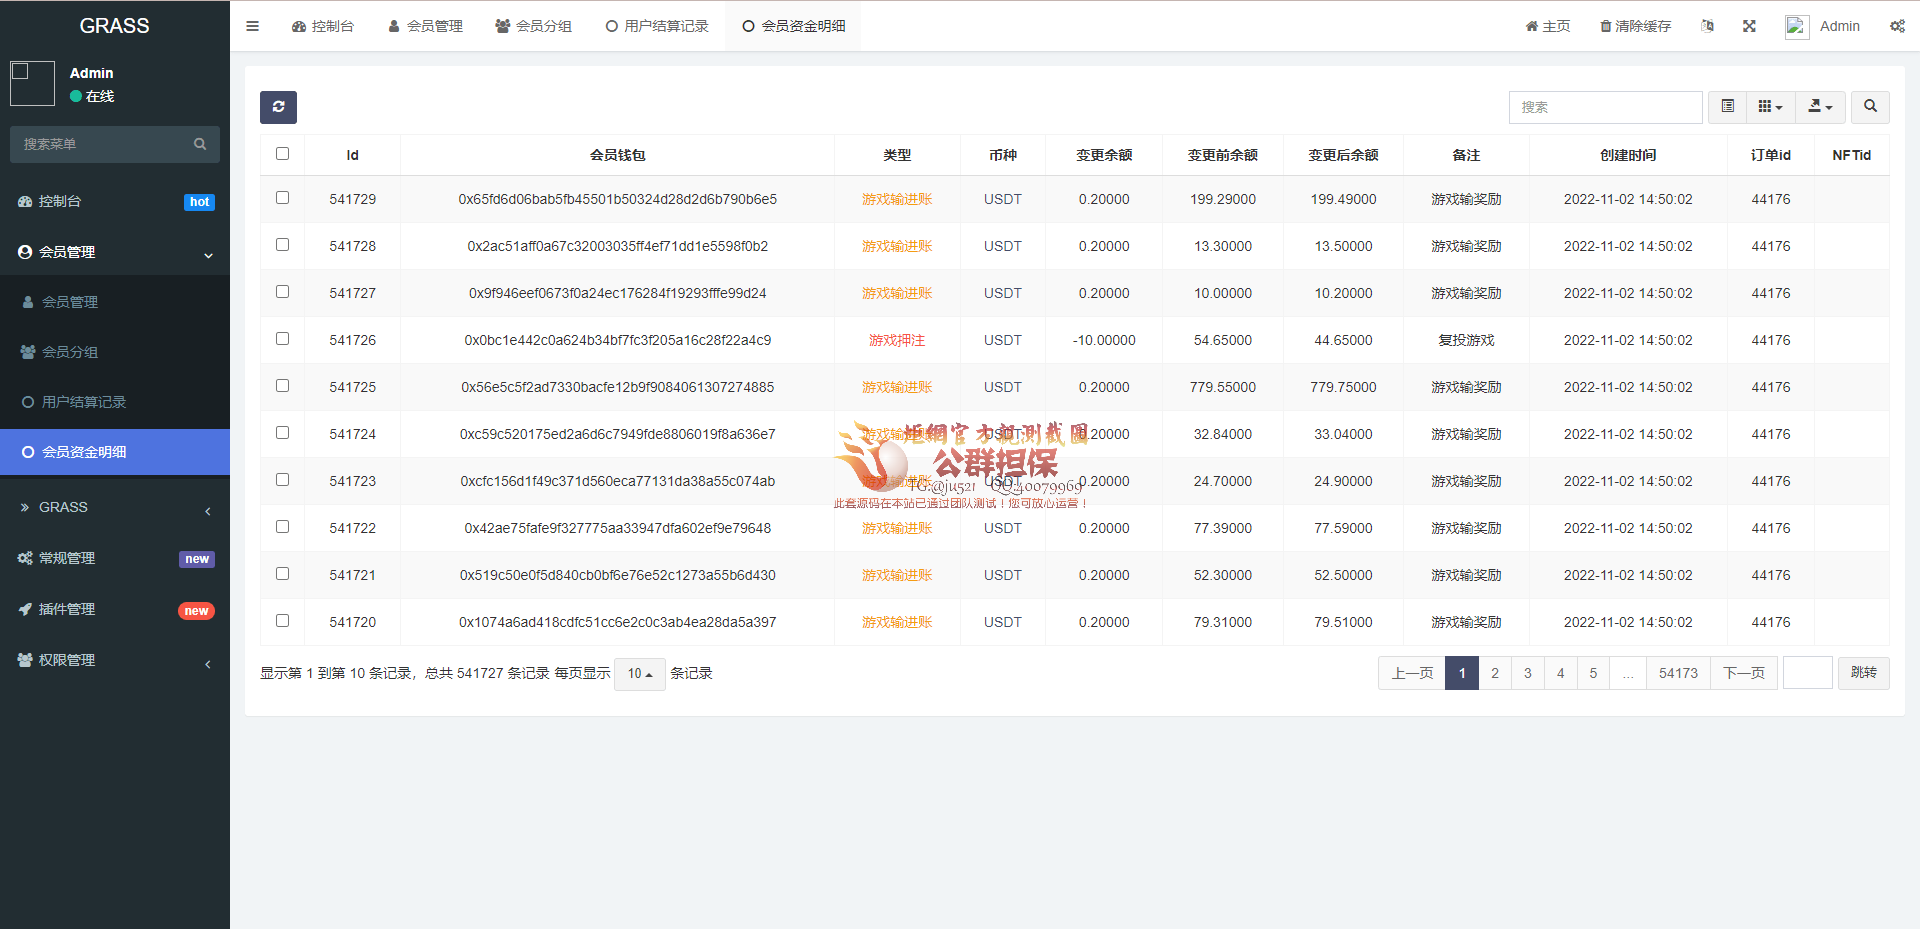Viewport: 1920px width, 929px height.
Task: Select the checkbox for row 541729
Action: tap(282, 198)
